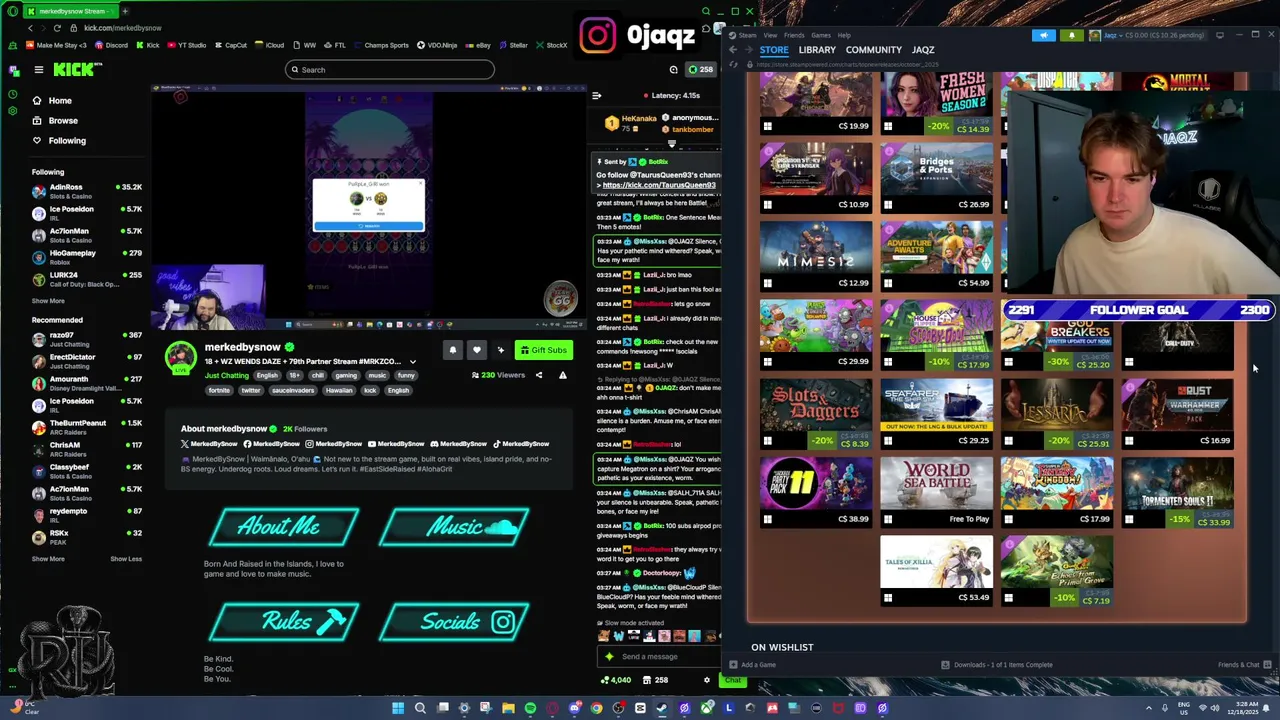This screenshot has height=720, width=1280.
Task: Collapse Kick chat with the arrow icon
Action: click(596, 95)
